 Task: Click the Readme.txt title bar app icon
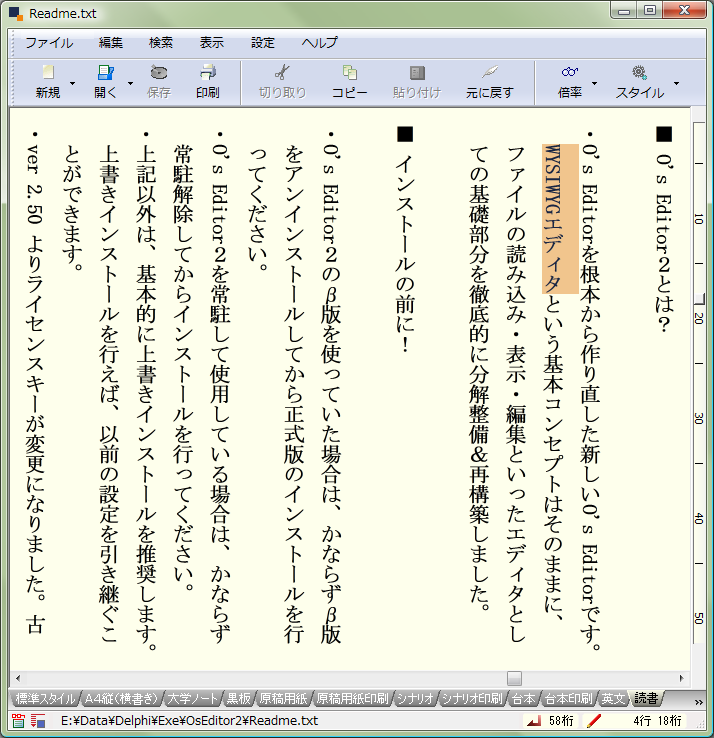coord(16,14)
